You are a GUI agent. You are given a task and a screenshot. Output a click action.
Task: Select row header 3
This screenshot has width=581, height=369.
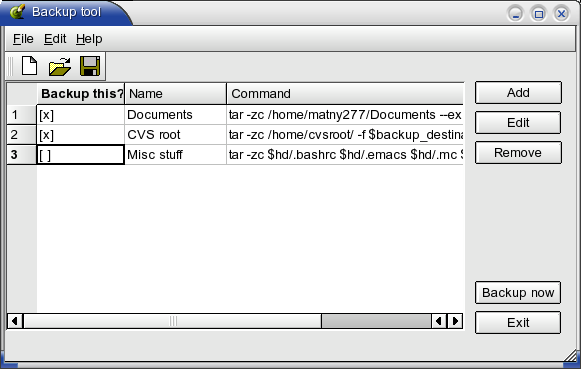pos(22,154)
